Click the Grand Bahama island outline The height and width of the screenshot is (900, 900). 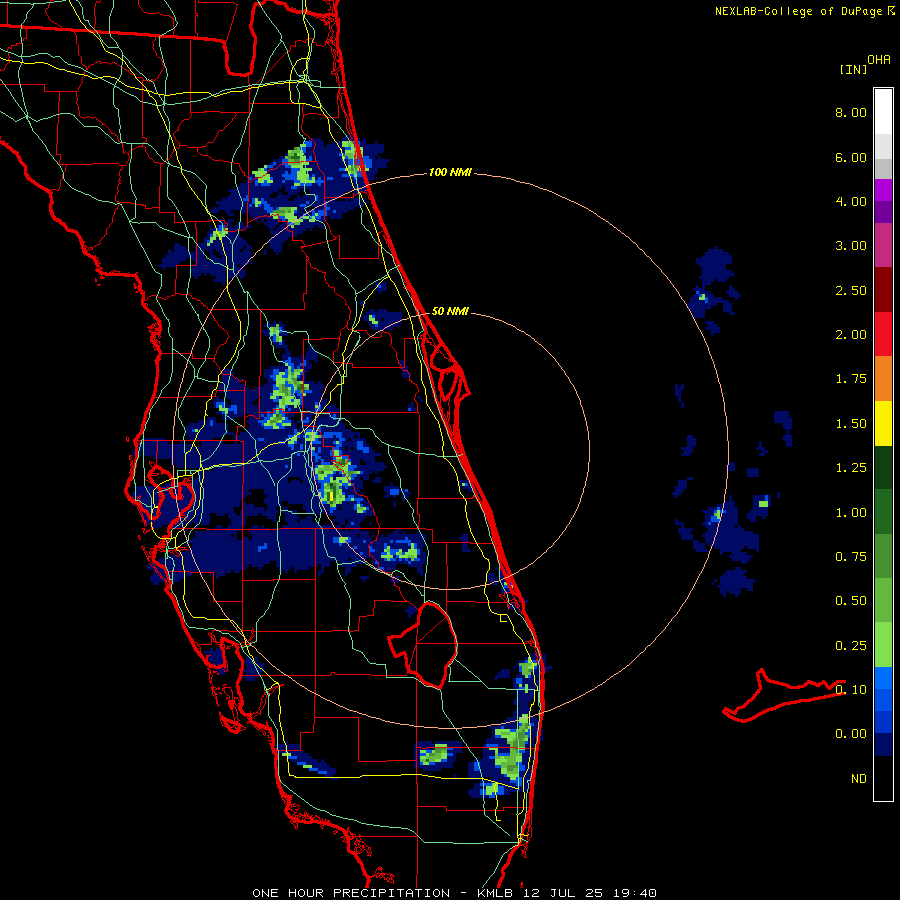tap(784, 695)
